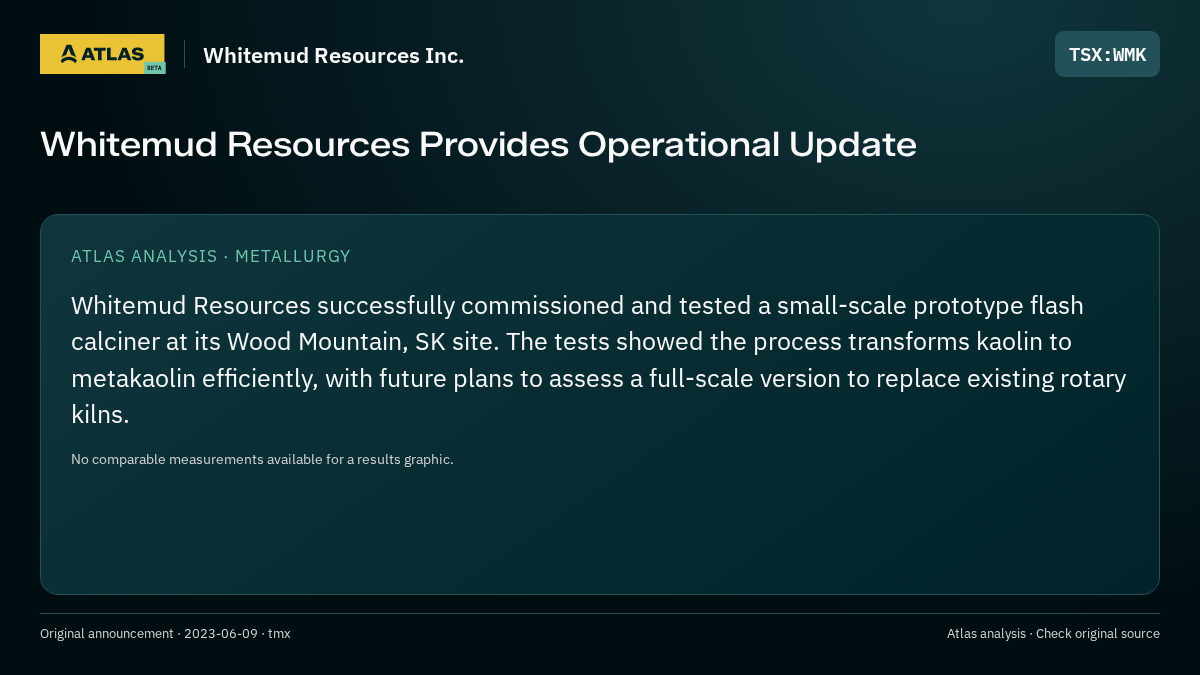Click the 'No comparable measurements available' note

tap(262, 459)
